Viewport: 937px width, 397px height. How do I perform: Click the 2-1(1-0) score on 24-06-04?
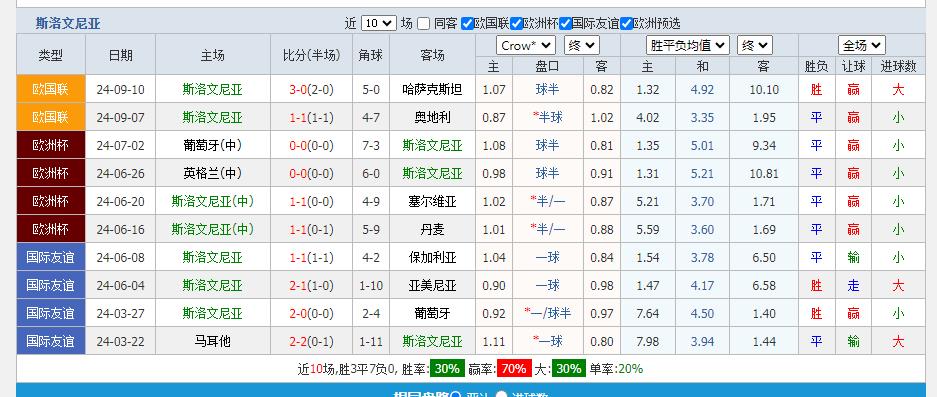[311, 286]
